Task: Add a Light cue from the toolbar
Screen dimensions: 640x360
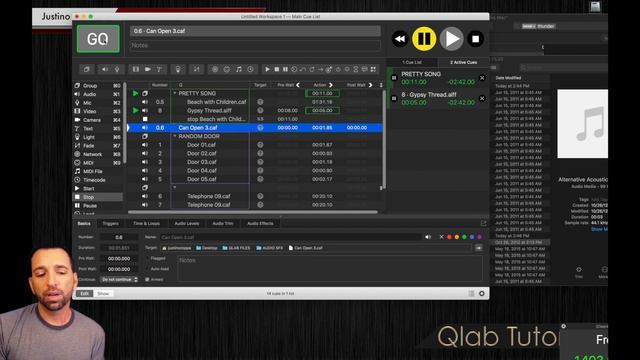Action: [178, 69]
